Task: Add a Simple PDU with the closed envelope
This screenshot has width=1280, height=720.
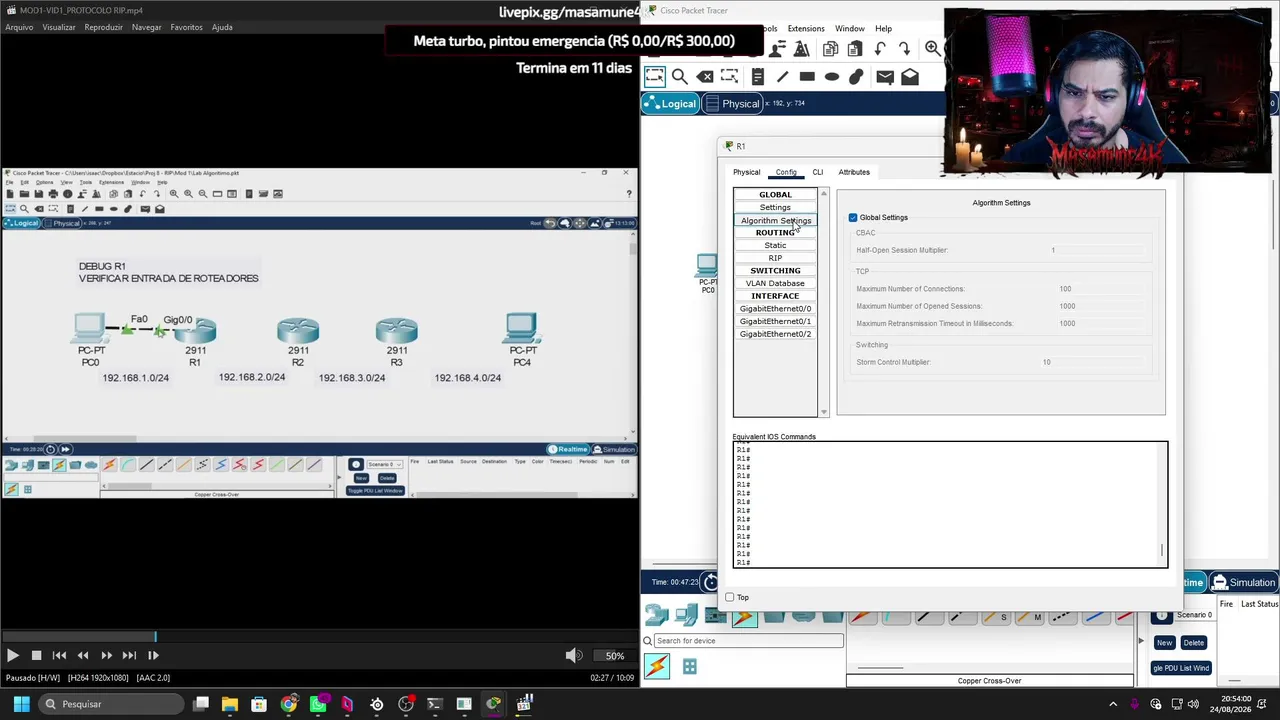Action: tap(885, 77)
